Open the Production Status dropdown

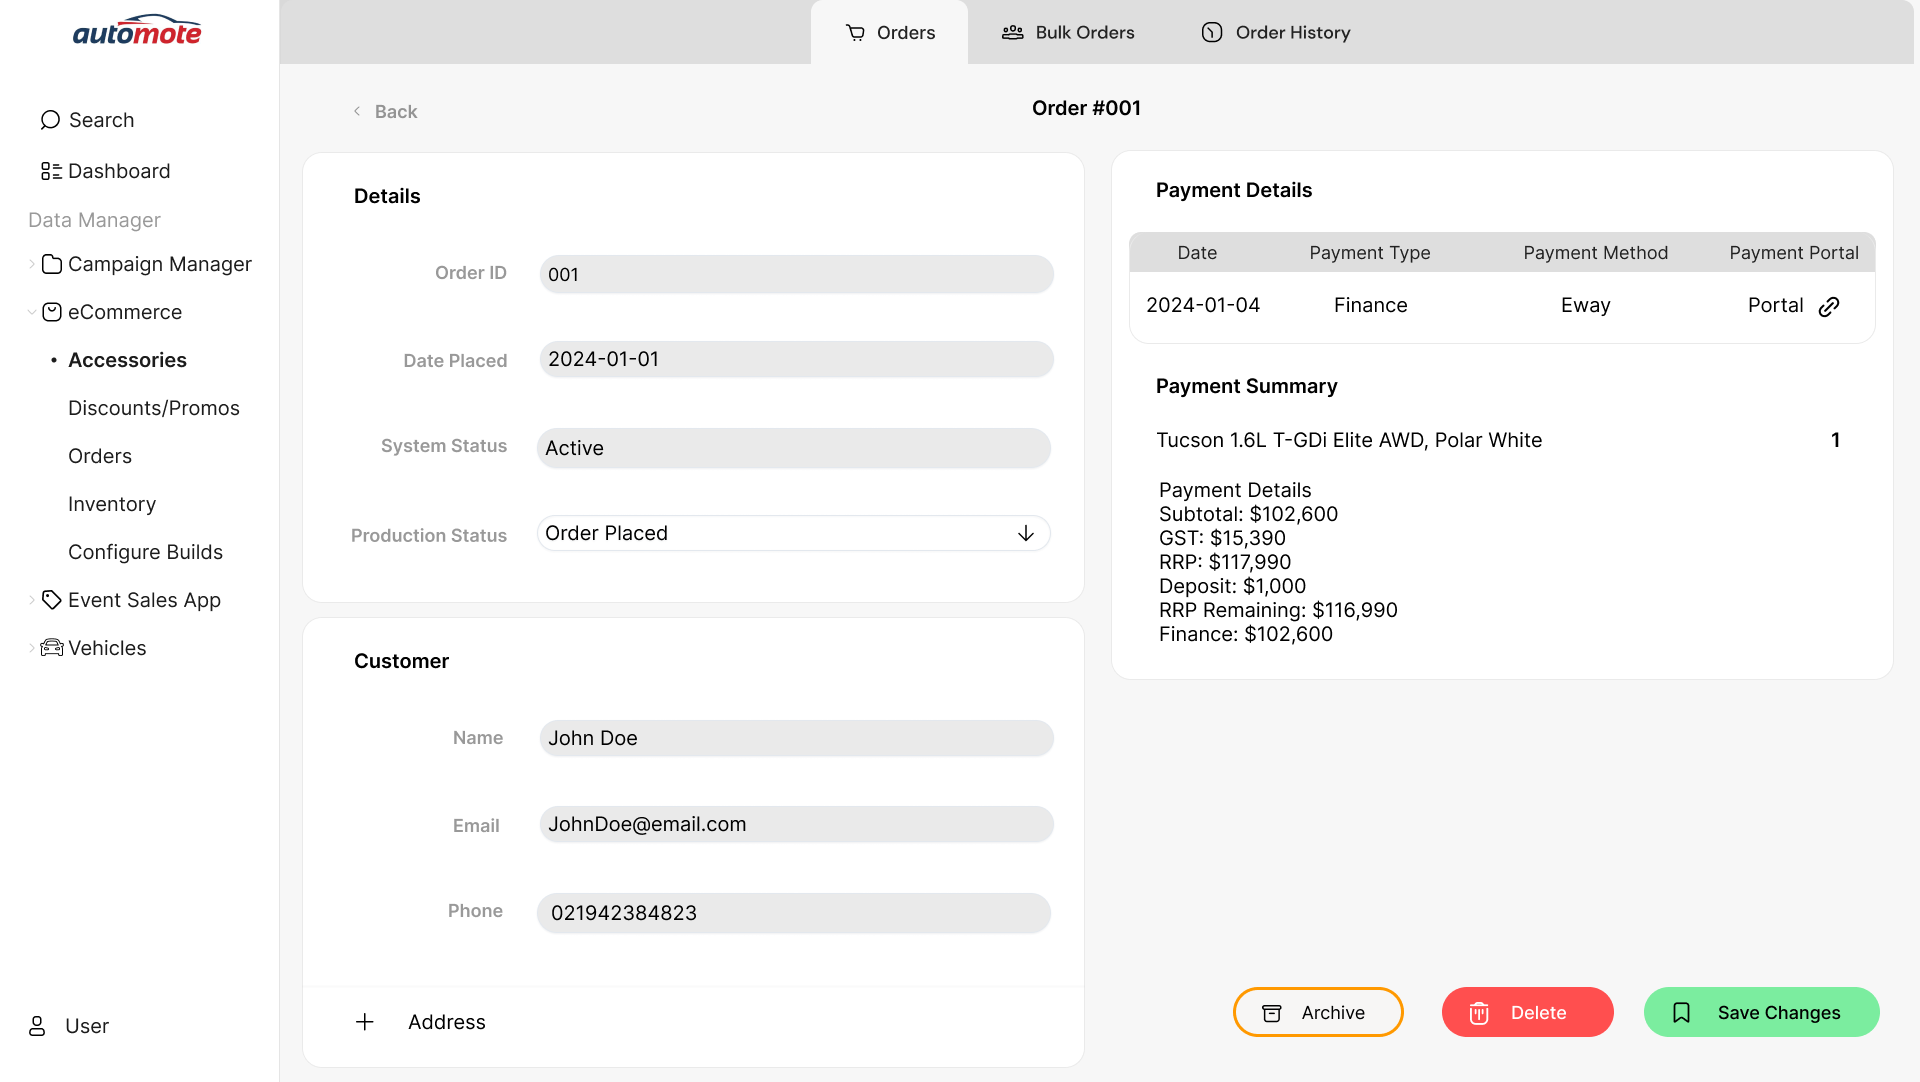[x=793, y=534]
